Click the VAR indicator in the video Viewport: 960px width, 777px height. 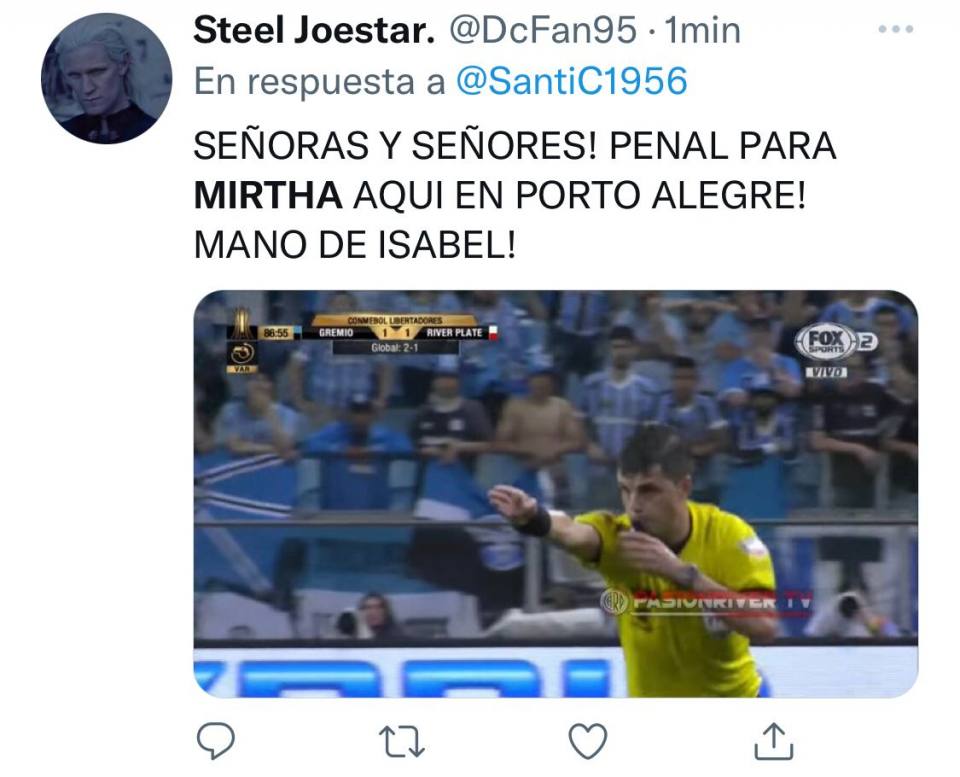(242, 369)
